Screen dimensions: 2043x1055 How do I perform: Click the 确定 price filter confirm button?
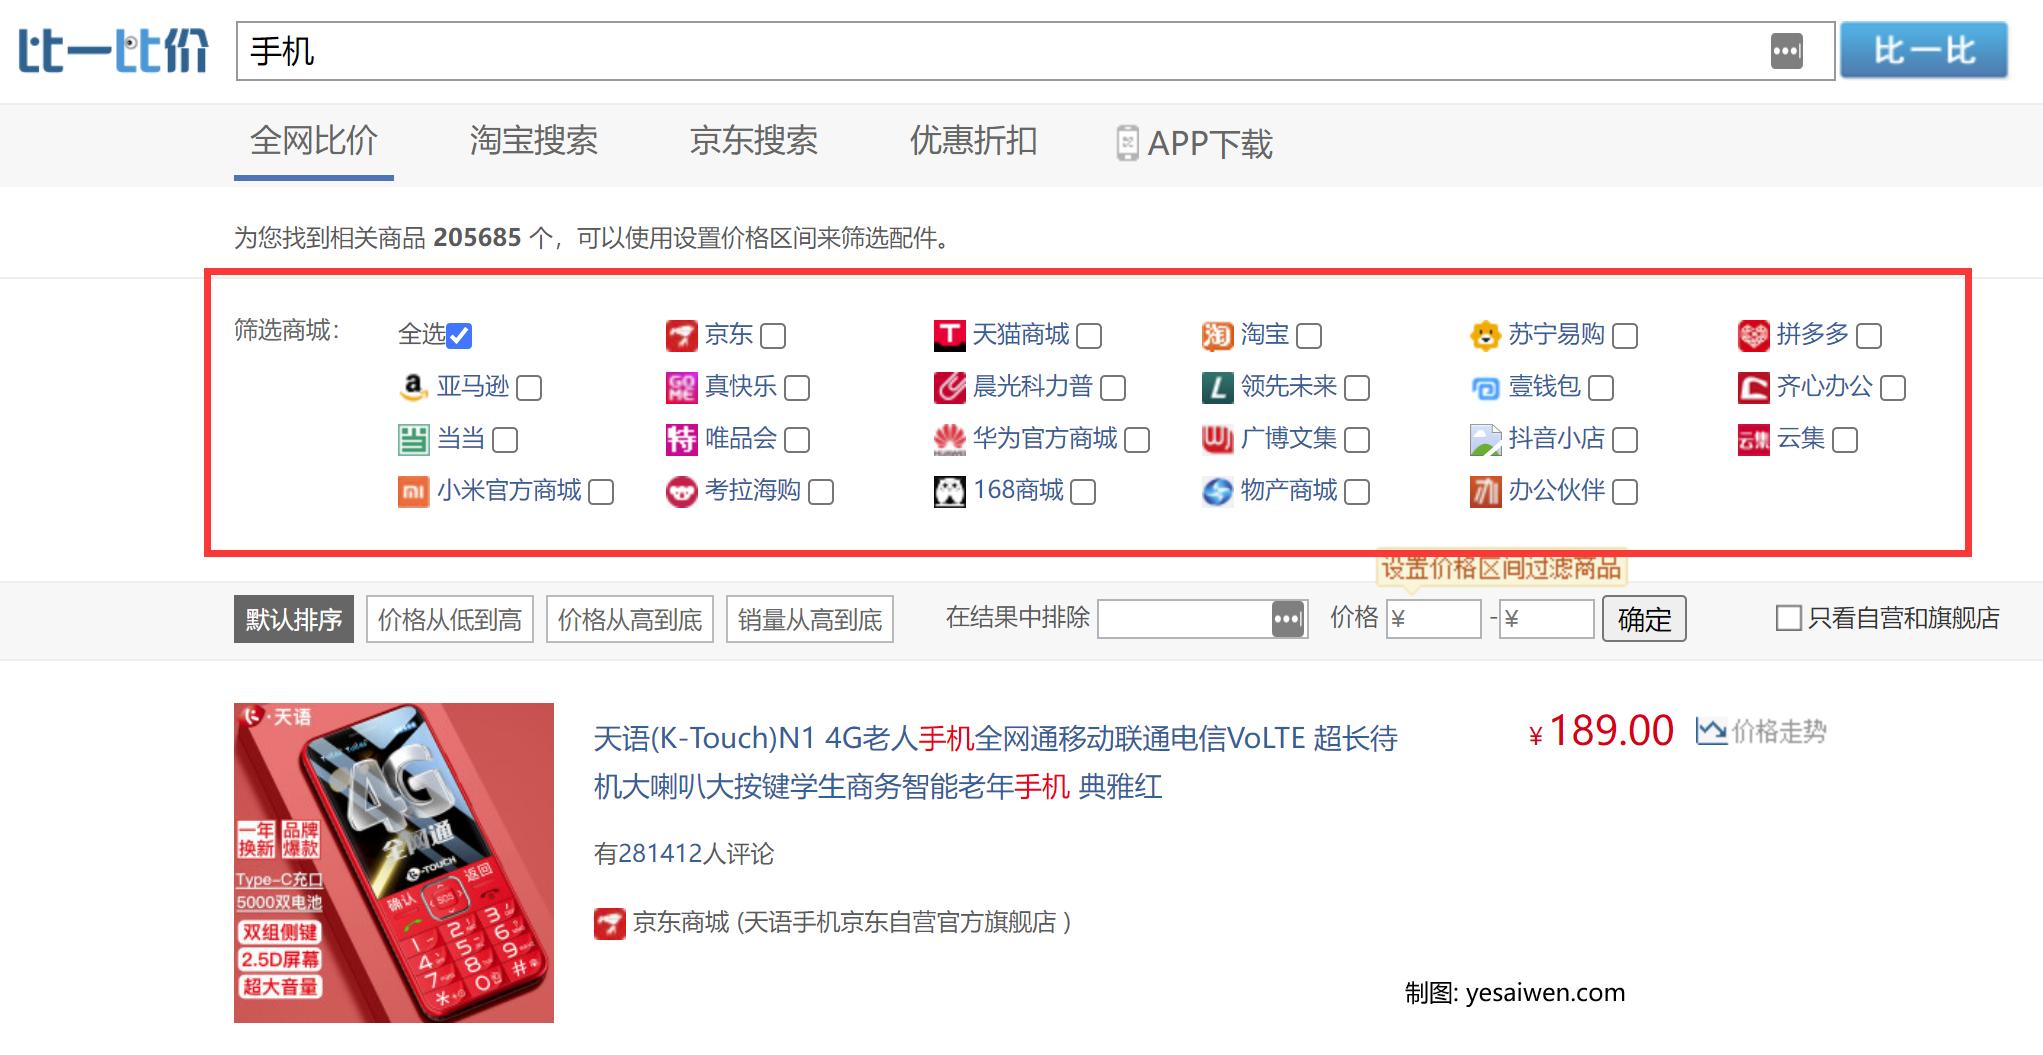pyautogui.click(x=1643, y=619)
